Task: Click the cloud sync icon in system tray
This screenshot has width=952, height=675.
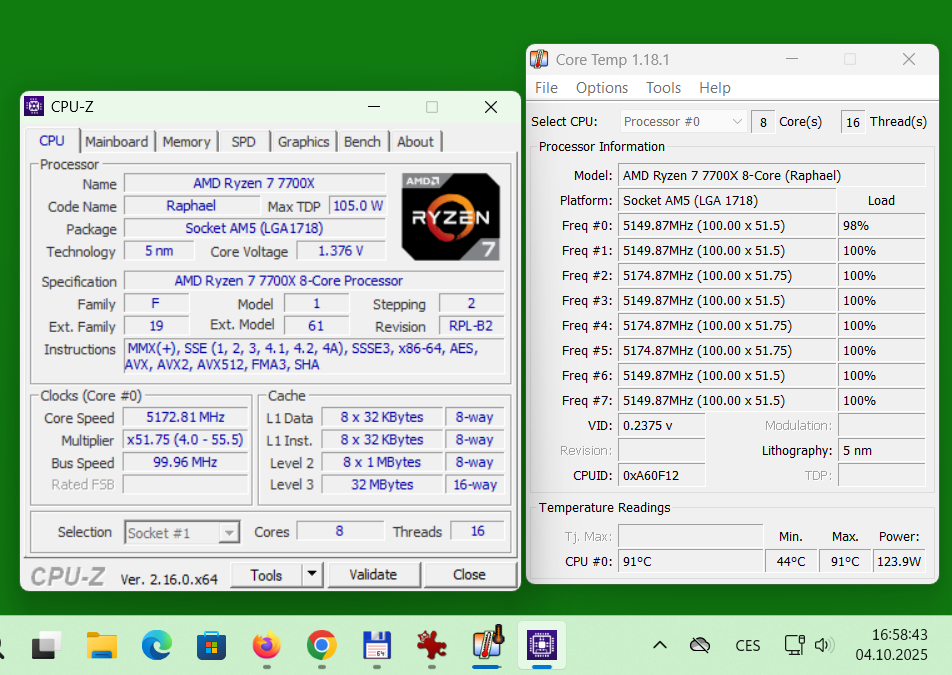Action: pyautogui.click(x=700, y=645)
